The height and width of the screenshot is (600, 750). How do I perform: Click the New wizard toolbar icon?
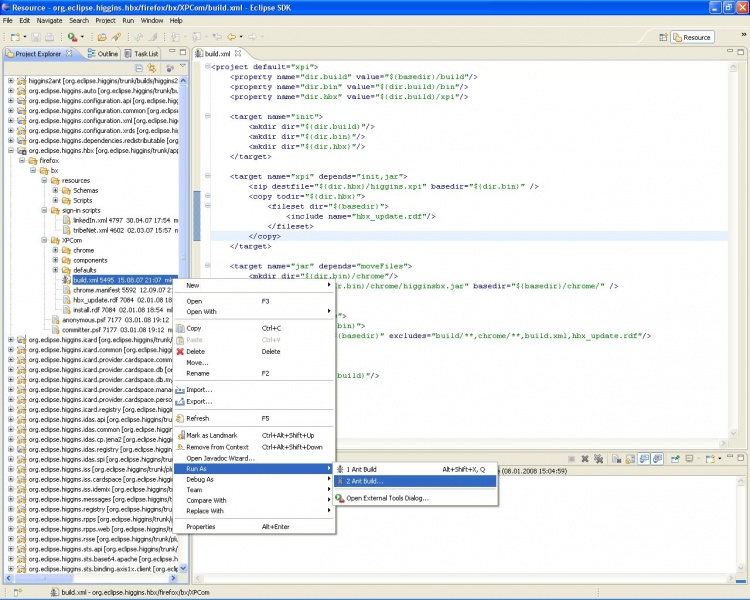15,37
